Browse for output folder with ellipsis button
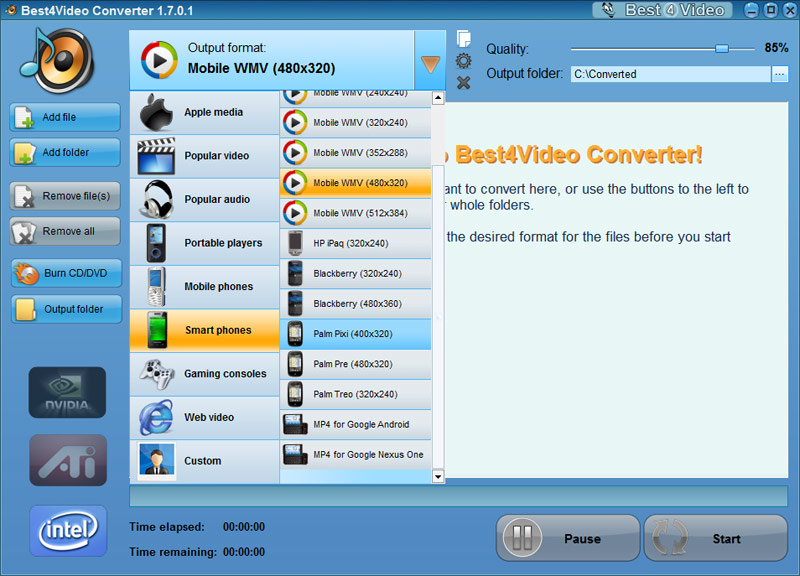The height and width of the screenshot is (576, 800). 779,74
